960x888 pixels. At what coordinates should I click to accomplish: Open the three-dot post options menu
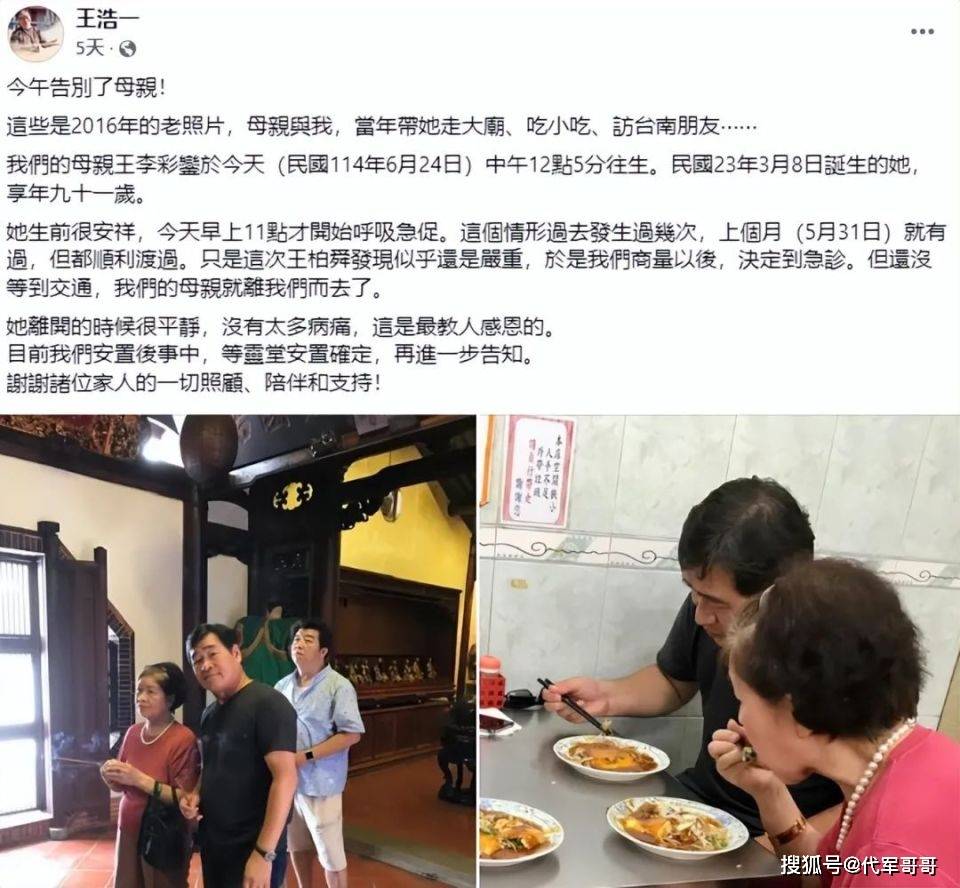(922, 32)
